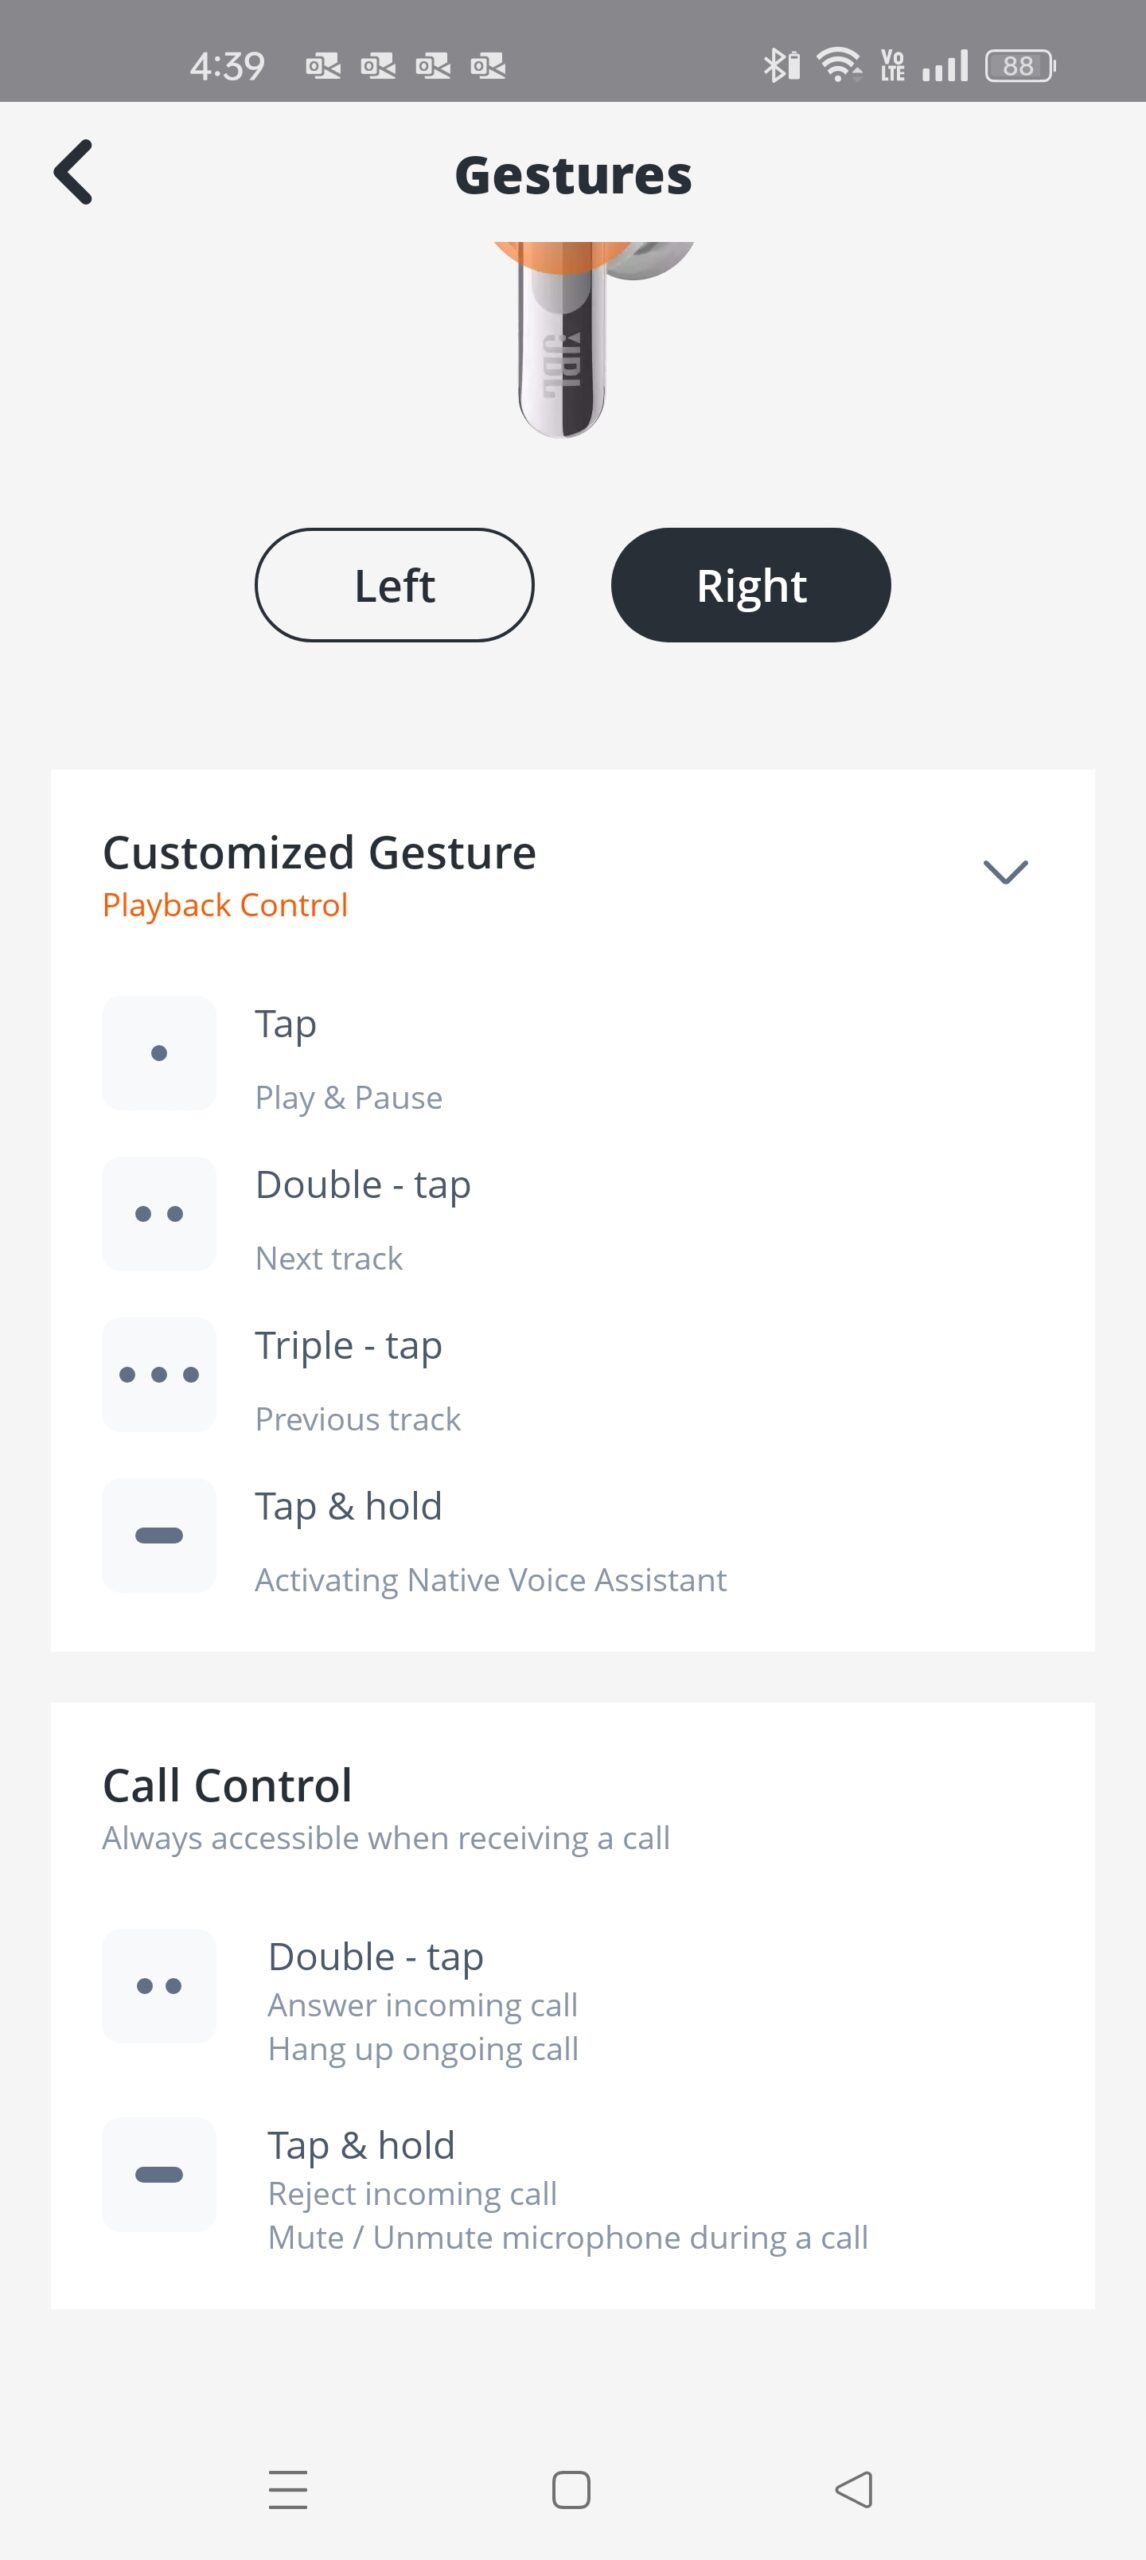The height and width of the screenshot is (2560, 1146).
Task: Expand the Customized Gesture chevron
Action: 1005,872
